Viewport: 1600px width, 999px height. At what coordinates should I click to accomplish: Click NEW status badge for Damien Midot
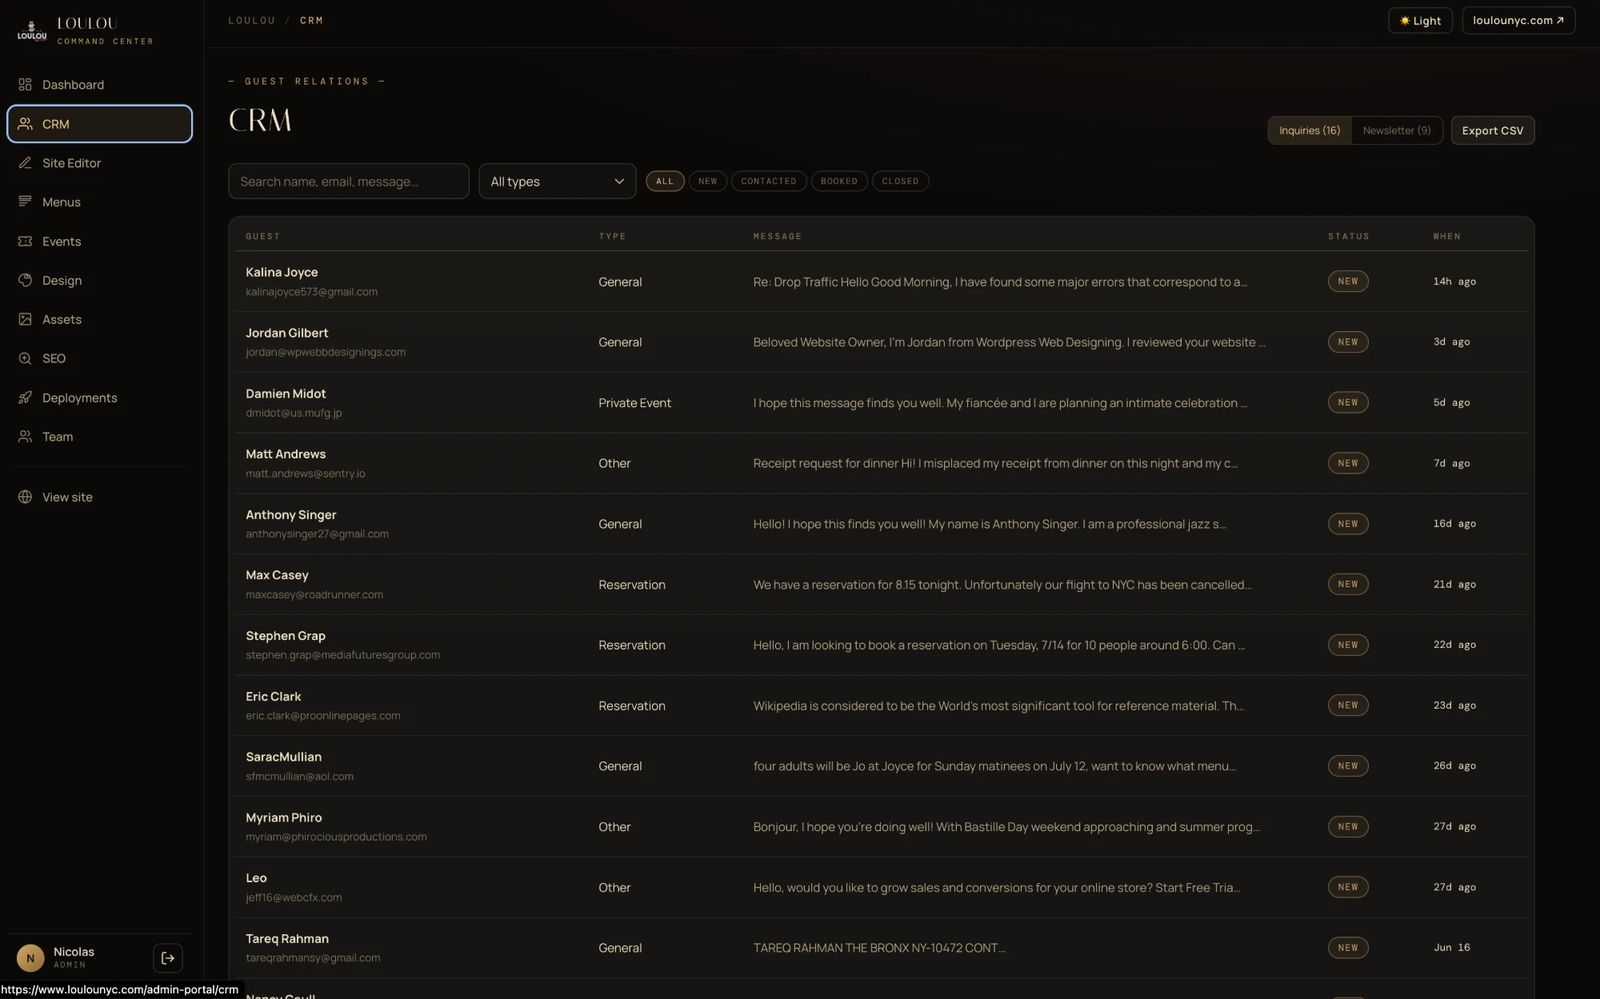(x=1348, y=402)
